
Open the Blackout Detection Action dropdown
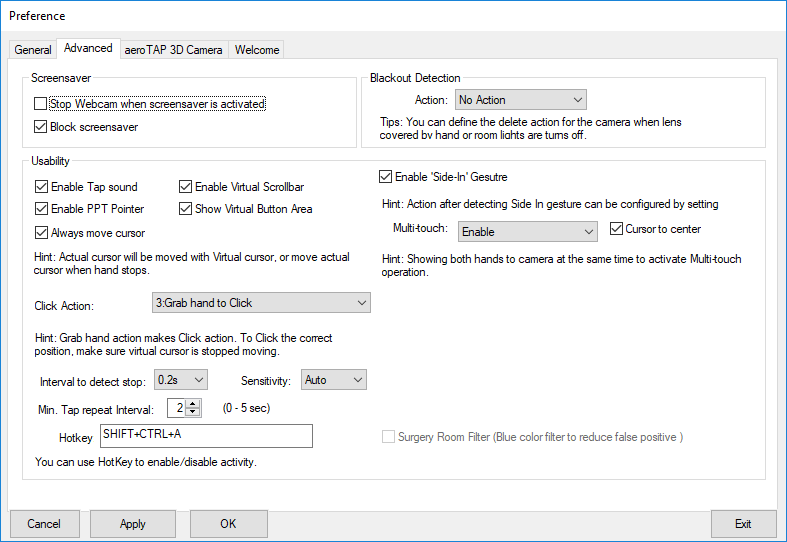tap(520, 100)
